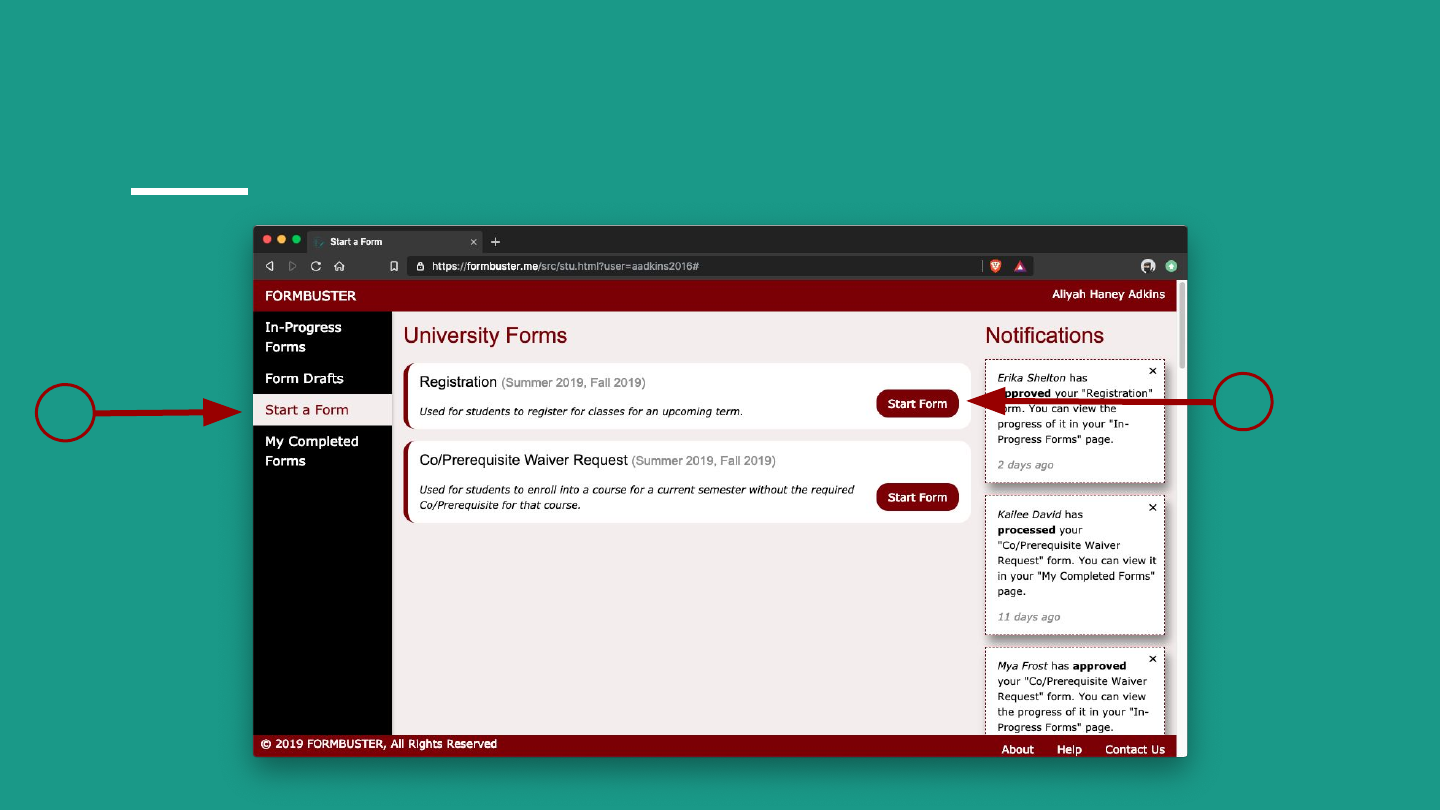This screenshot has height=810, width=1440.
Task: Open My Completed Forms page
Action: pyautogui.click(x=322, y=451)
